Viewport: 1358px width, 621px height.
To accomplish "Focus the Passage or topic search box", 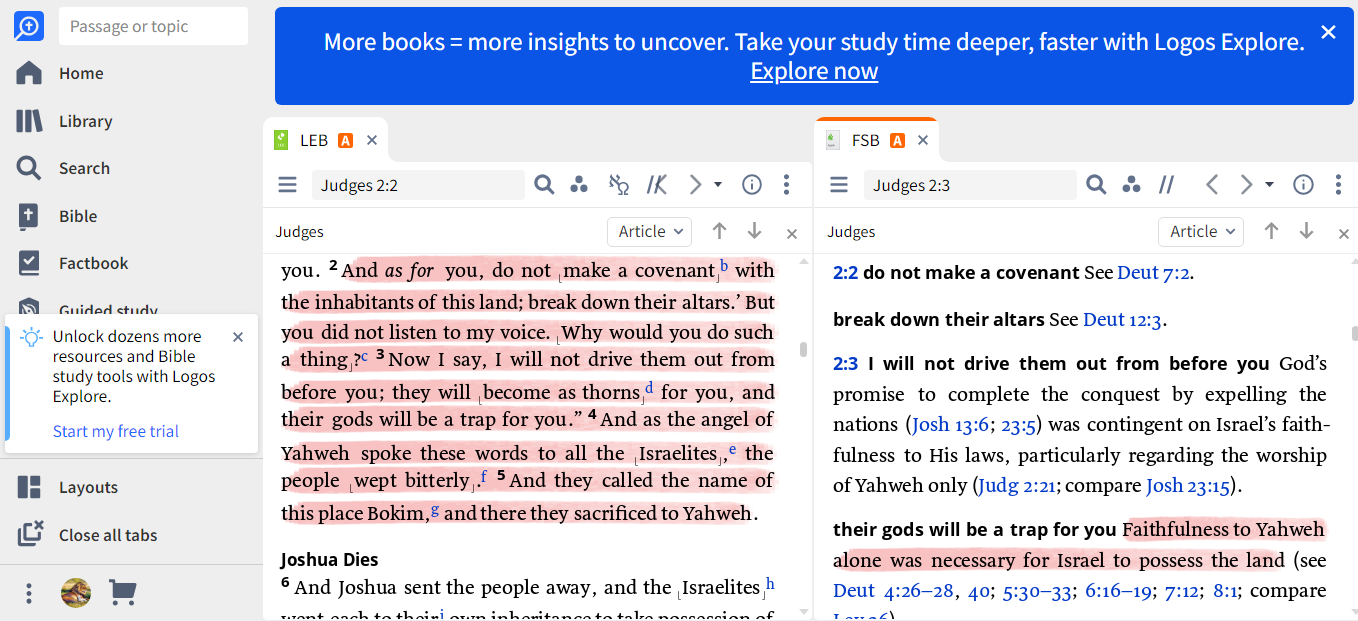I will (x=153, y=26).
